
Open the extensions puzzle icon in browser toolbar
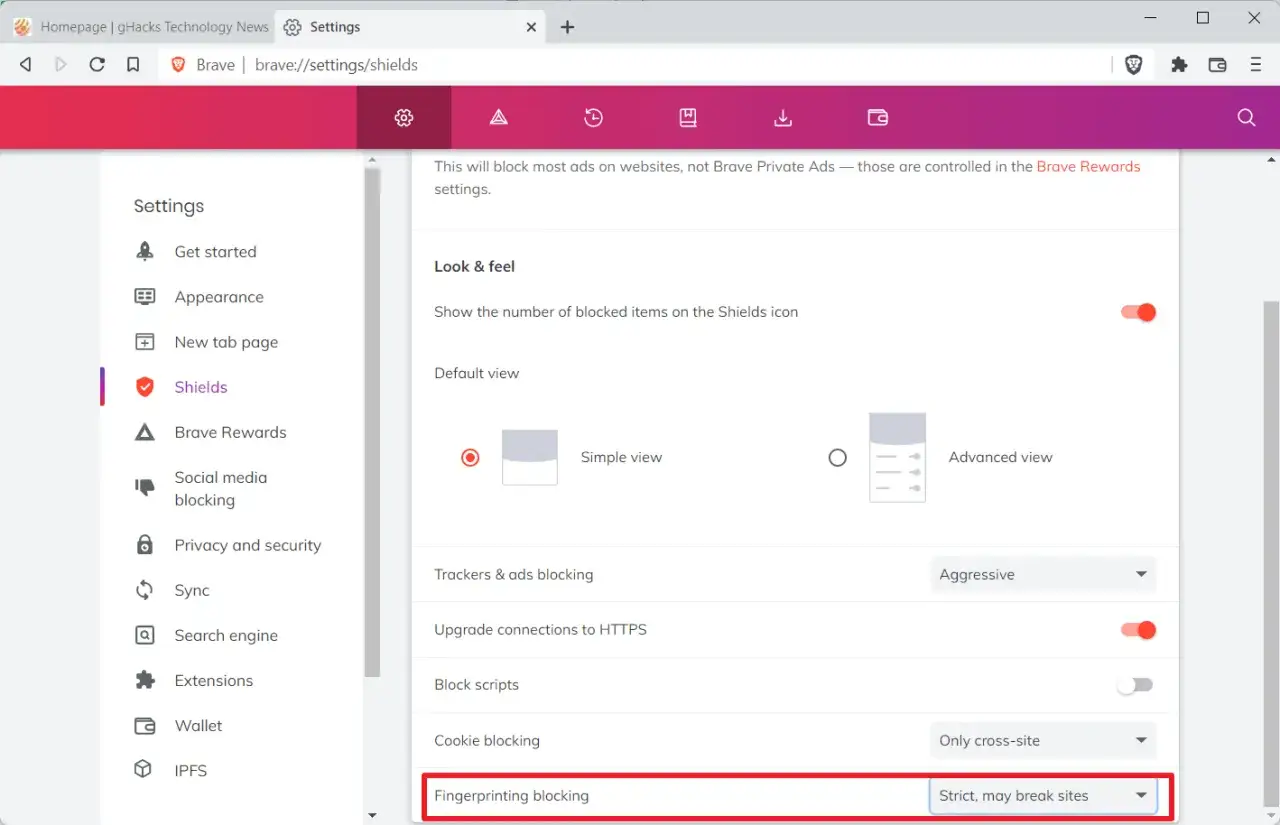coord(1179,65)
